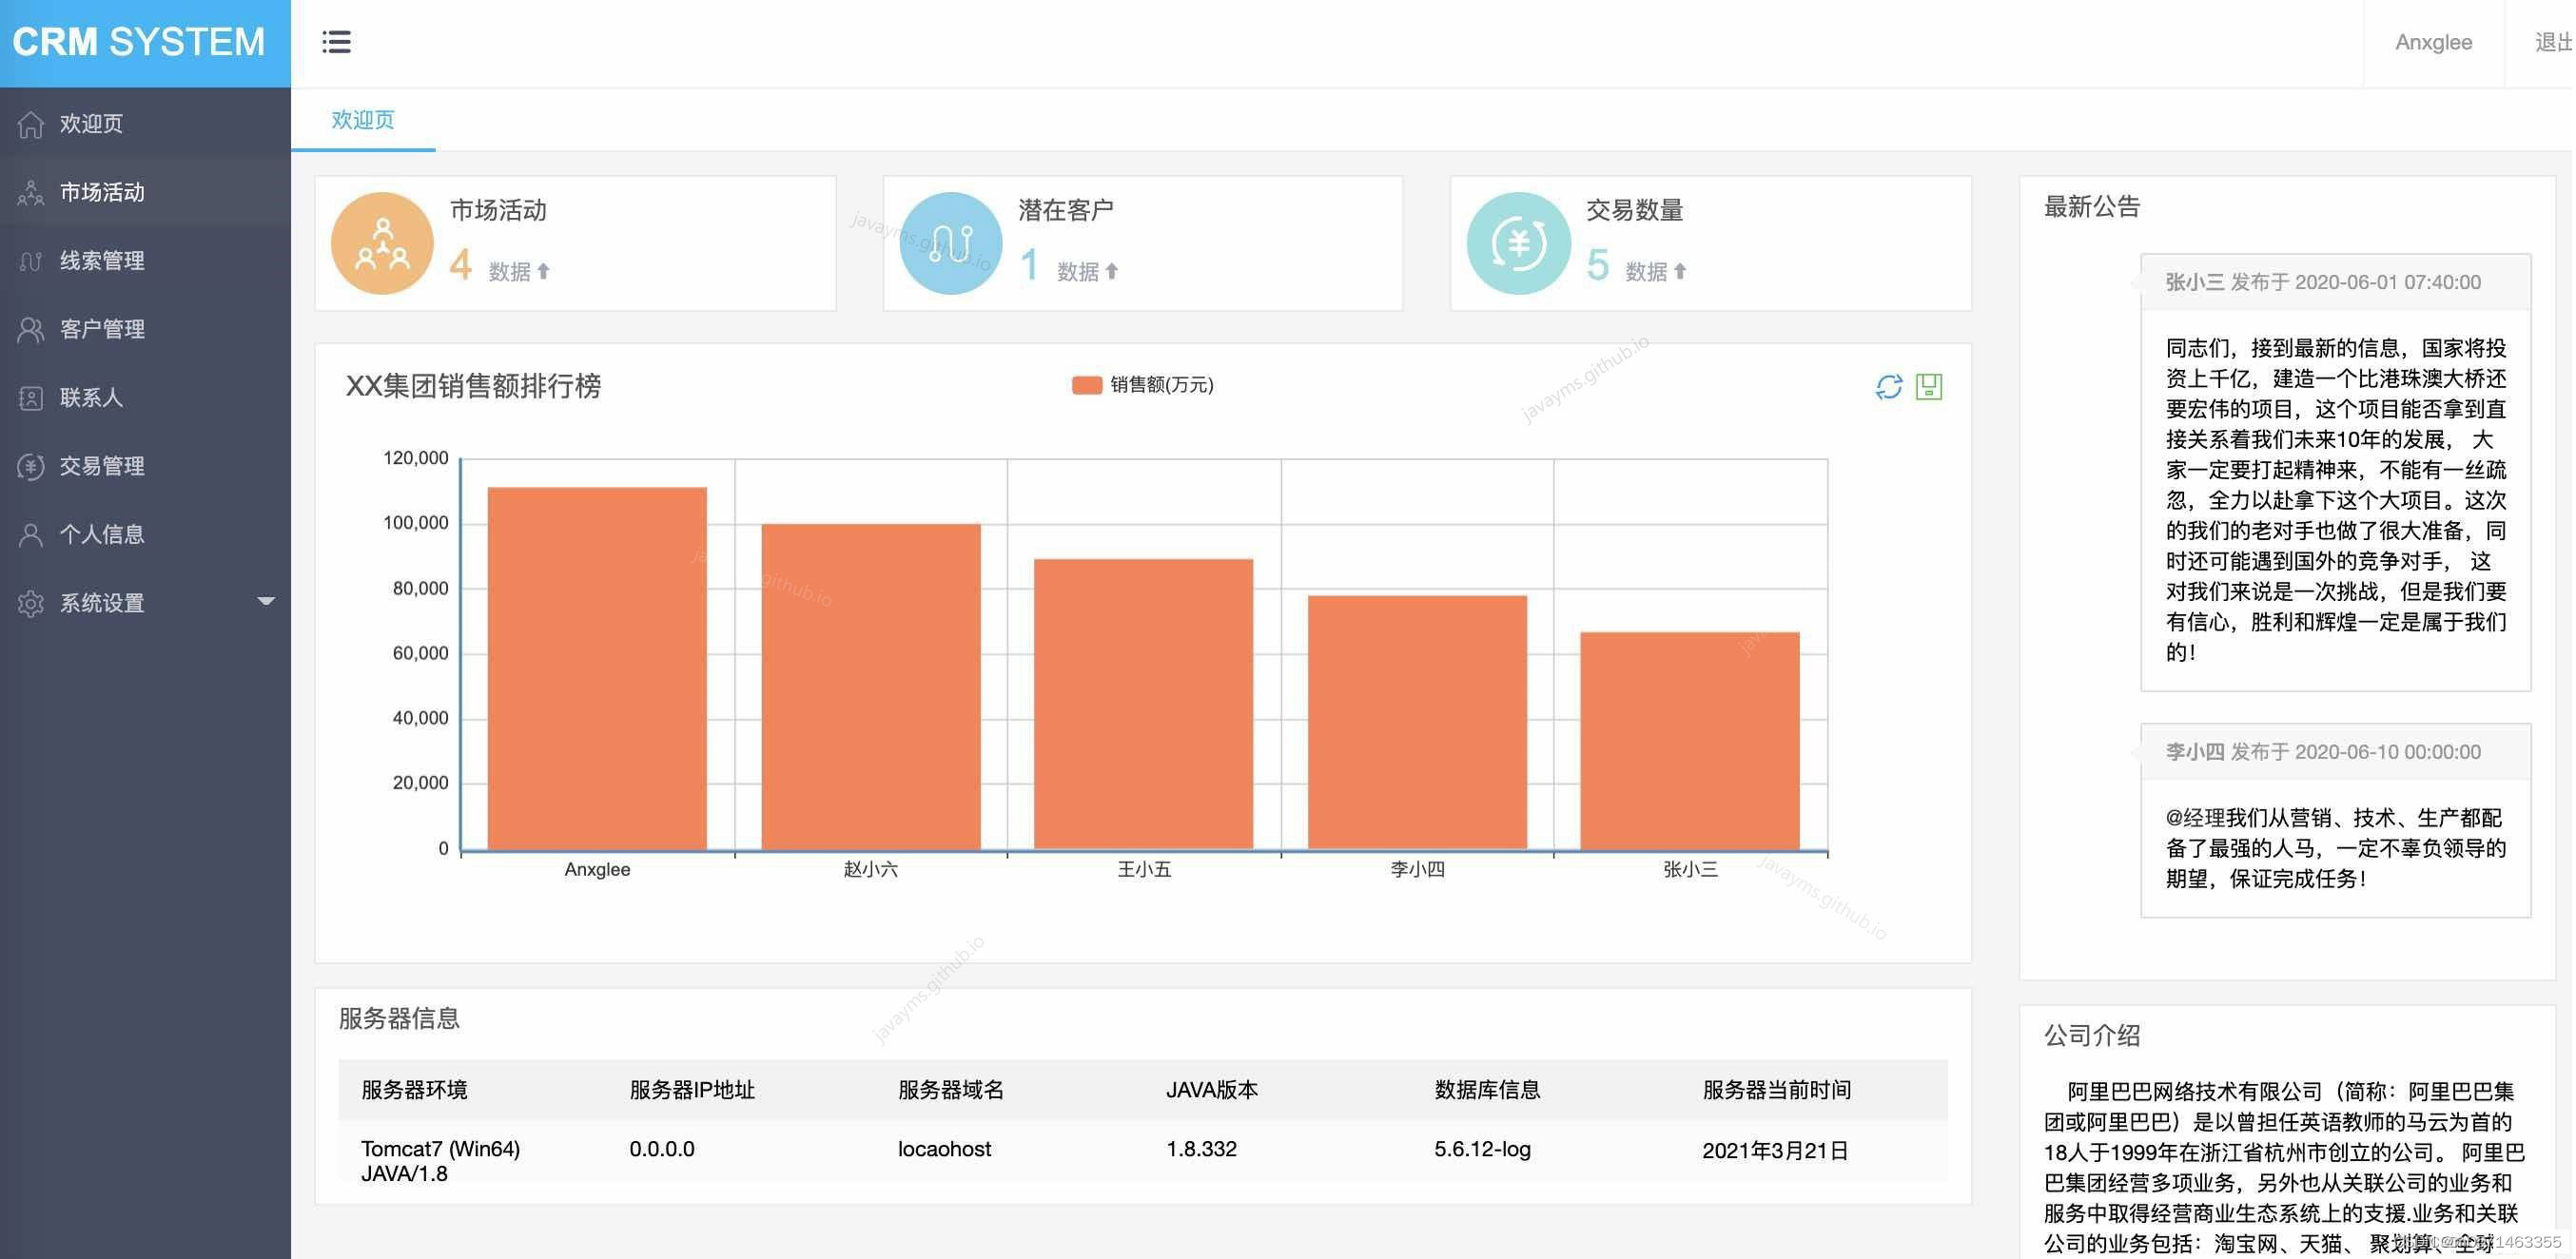The height and width of the screenshot is (1259, 2576).
Task: Click the Anxglee sales bar in chart
Action: [x=597, y=668]
